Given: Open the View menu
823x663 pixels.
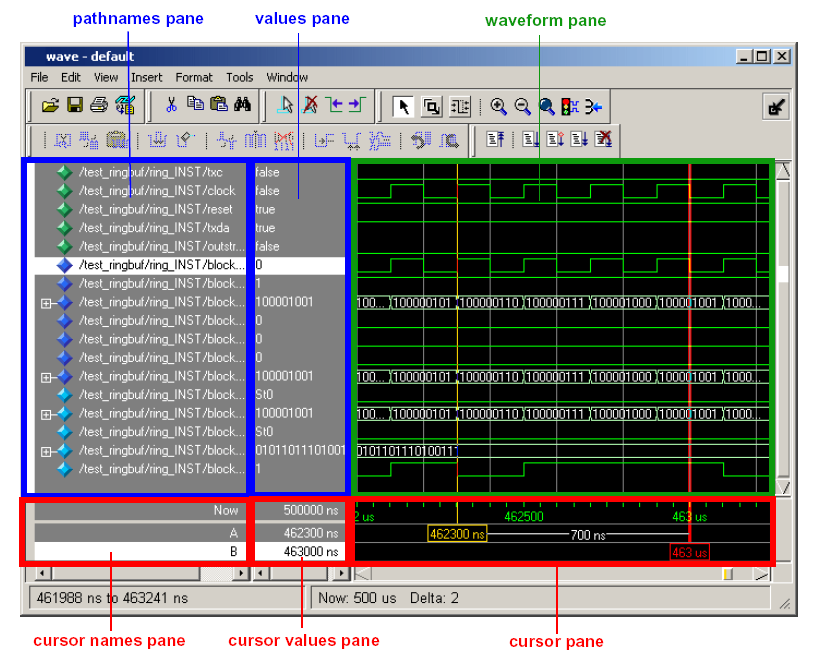Looking at the screenshot, I should coord(105,77).
